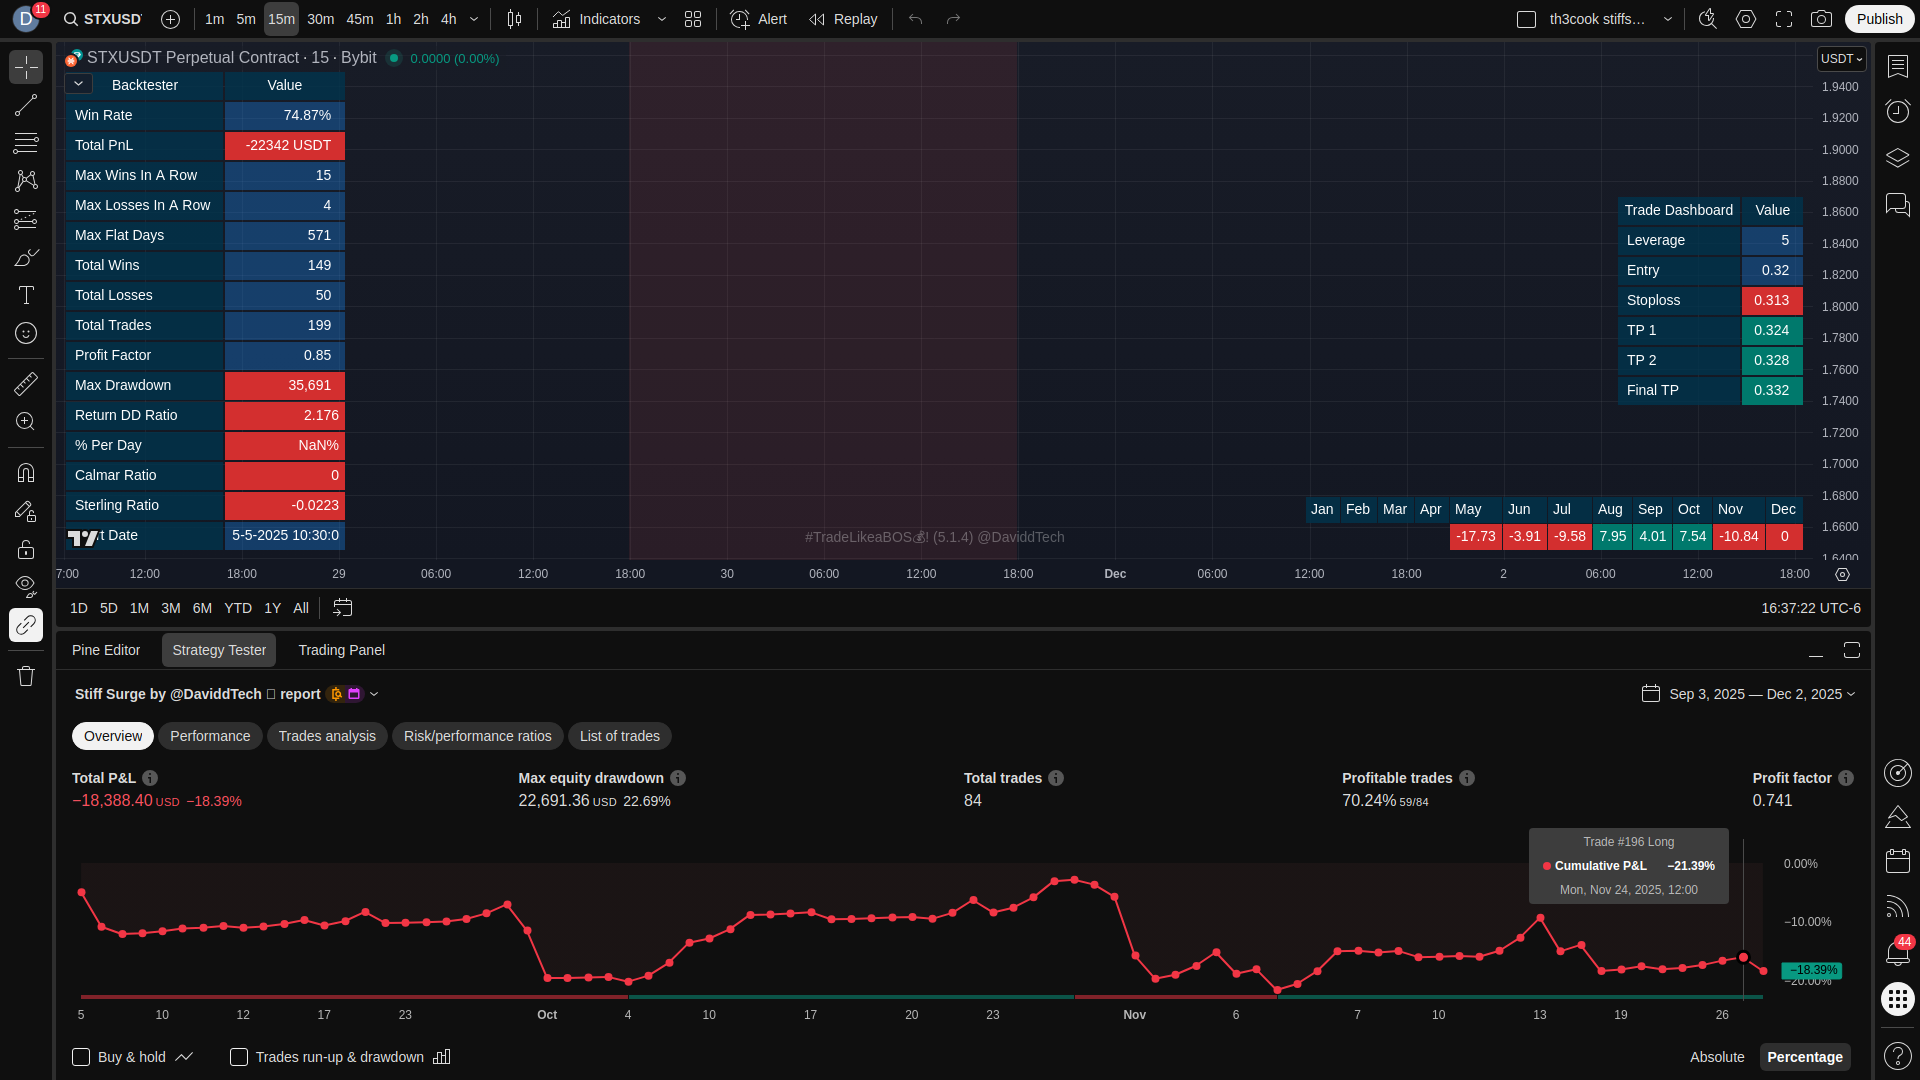1920x1080 pixels.
Task: Activate the ruler measure tool
Action: 26,384
